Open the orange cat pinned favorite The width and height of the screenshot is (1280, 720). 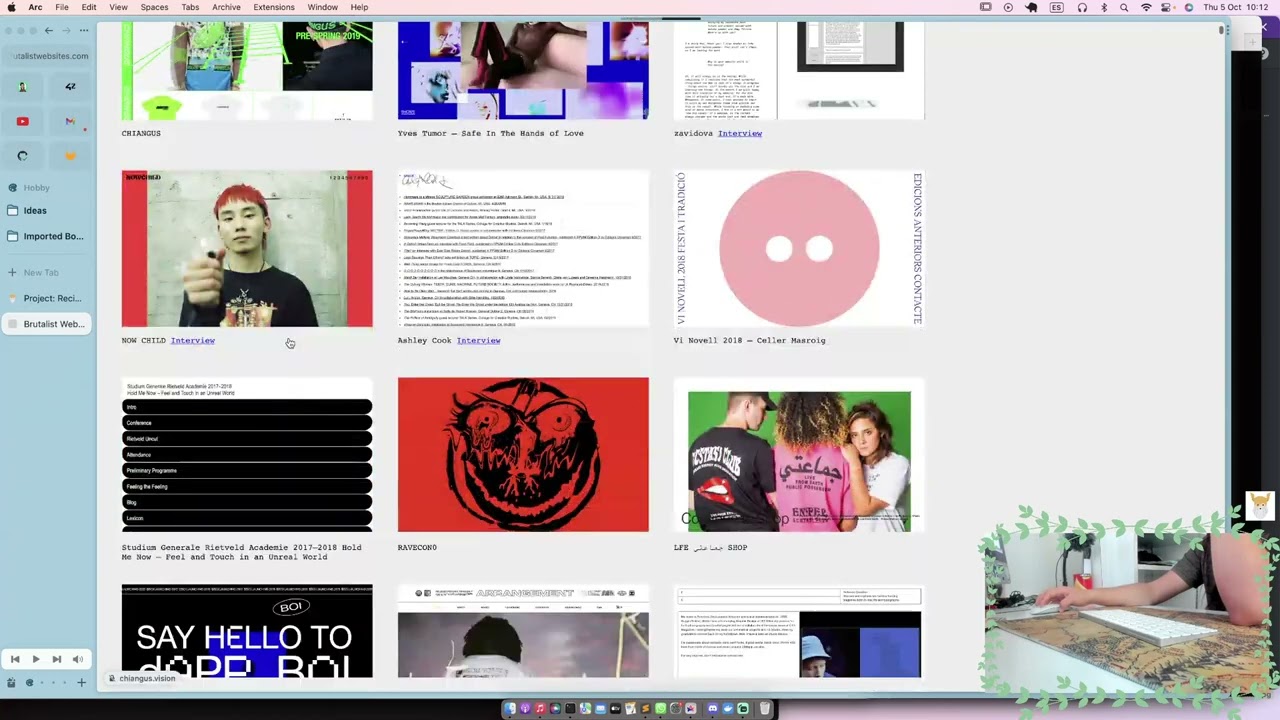coord(70,156)
